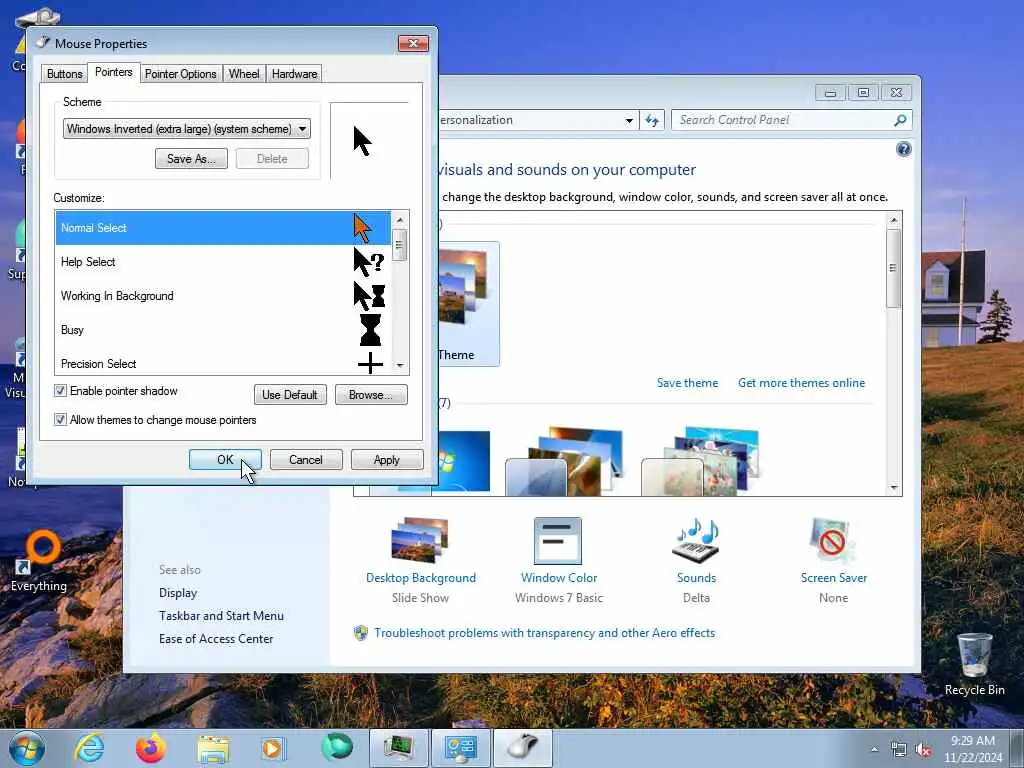
Task: Switch to the Pointers tab
Action: (114, 72)
